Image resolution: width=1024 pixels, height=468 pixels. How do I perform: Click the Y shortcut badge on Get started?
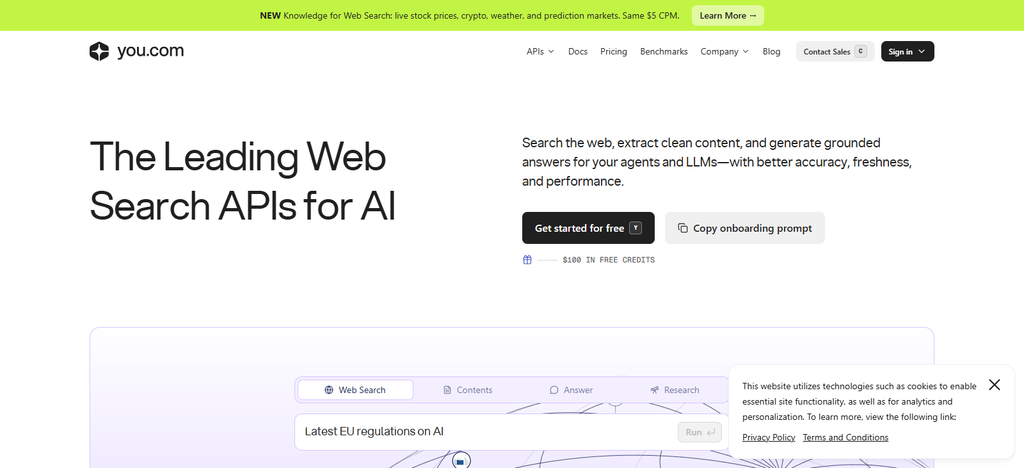click(x=635, y=228)
